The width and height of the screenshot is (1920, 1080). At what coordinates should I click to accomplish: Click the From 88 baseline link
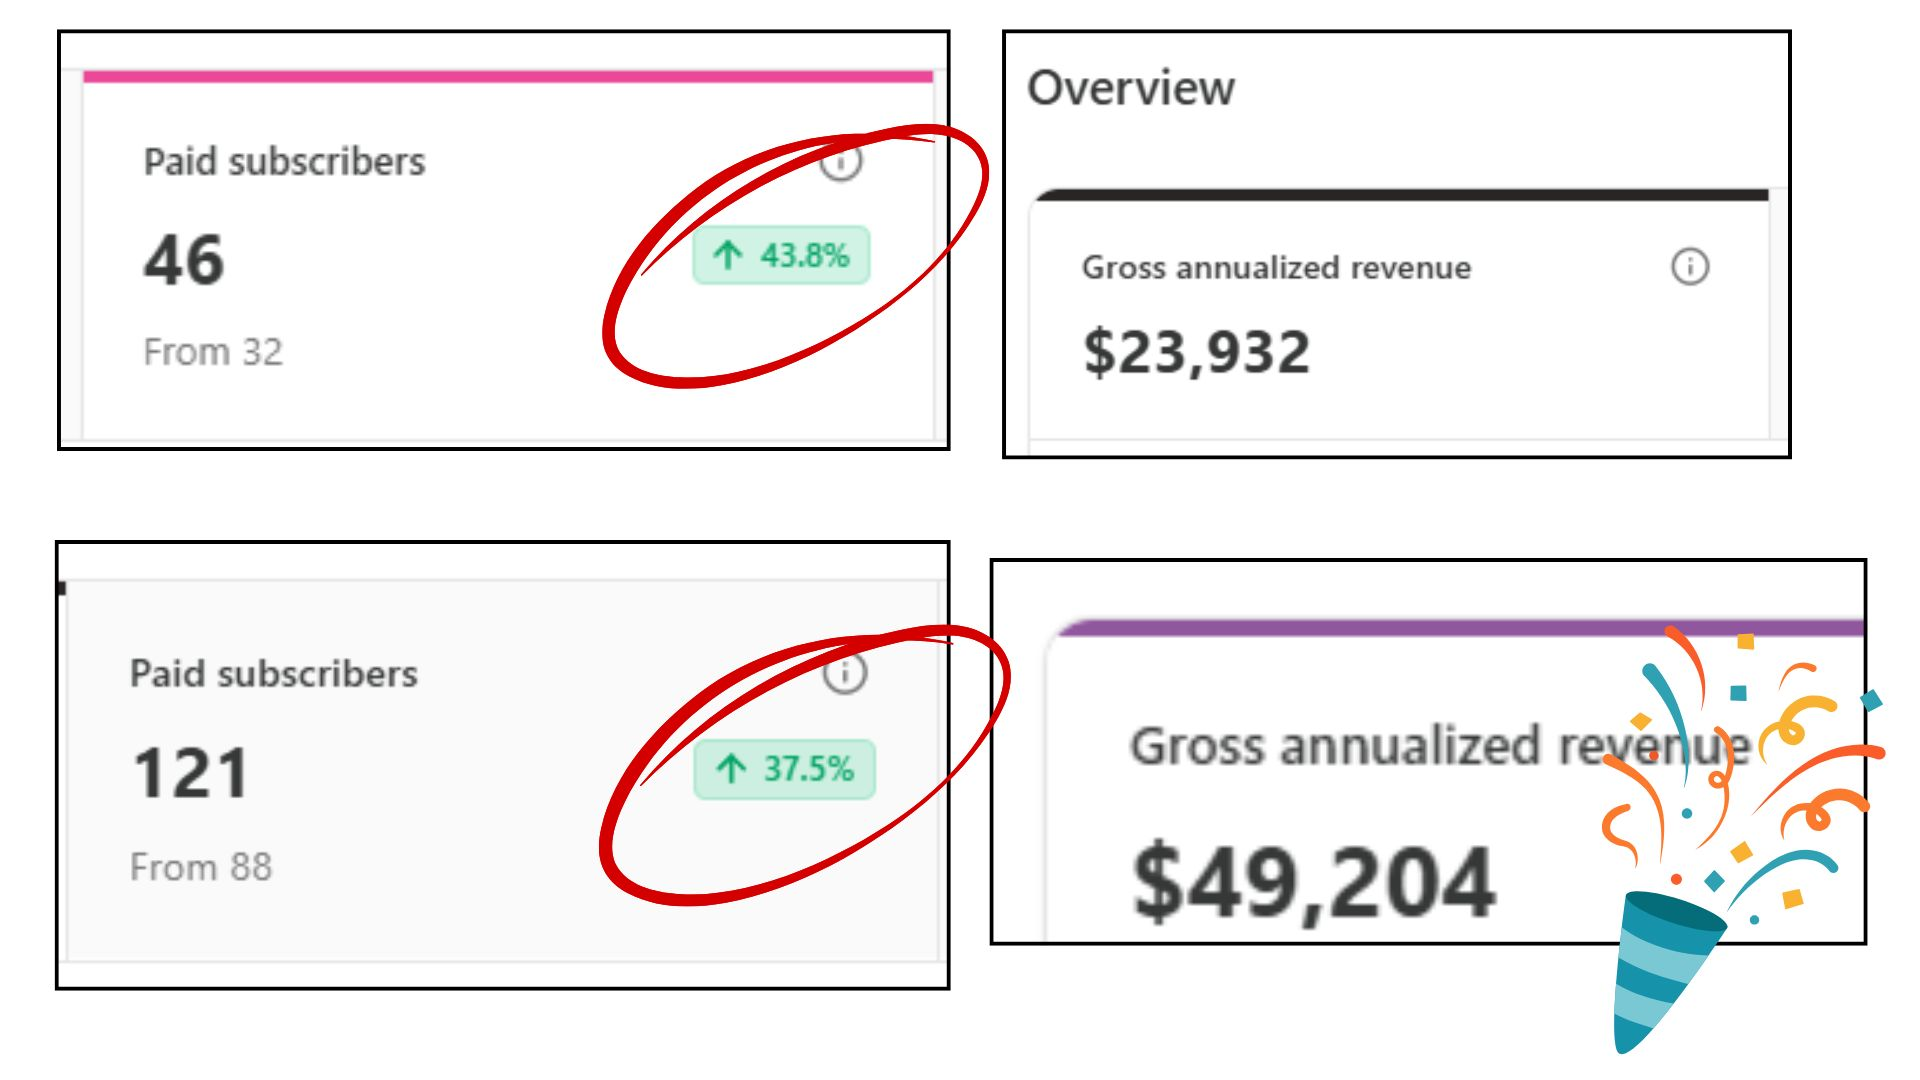click(x=202, y=866)
